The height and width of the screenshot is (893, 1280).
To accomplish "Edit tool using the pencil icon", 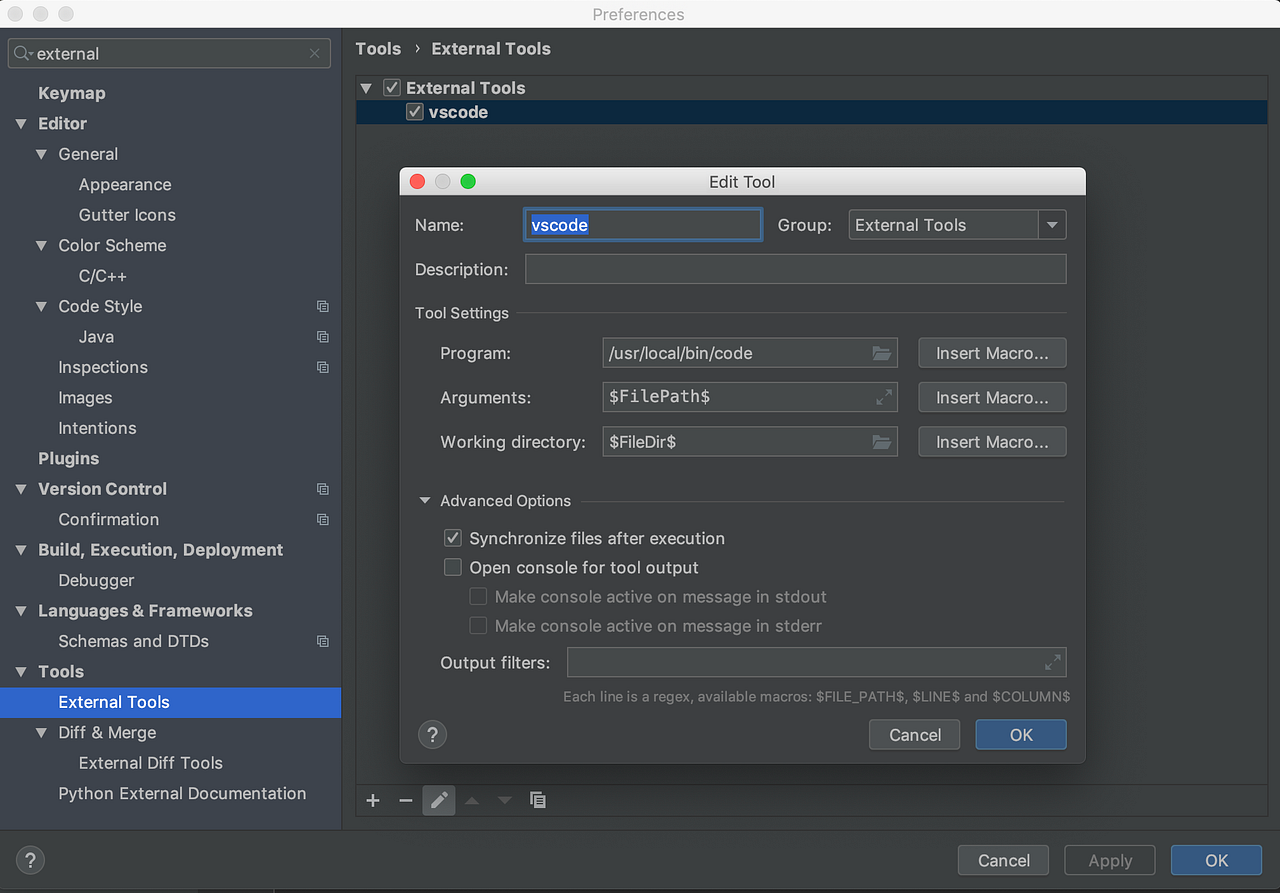I will click(438, 800).
